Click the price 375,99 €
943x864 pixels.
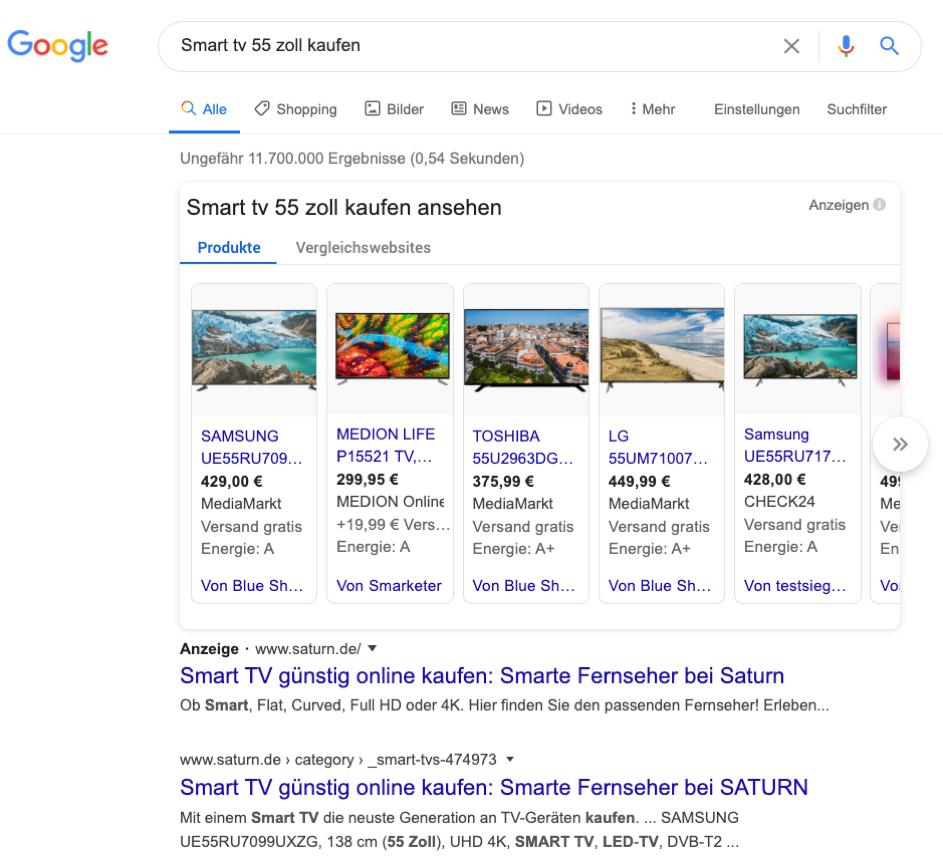coord(503,482)
